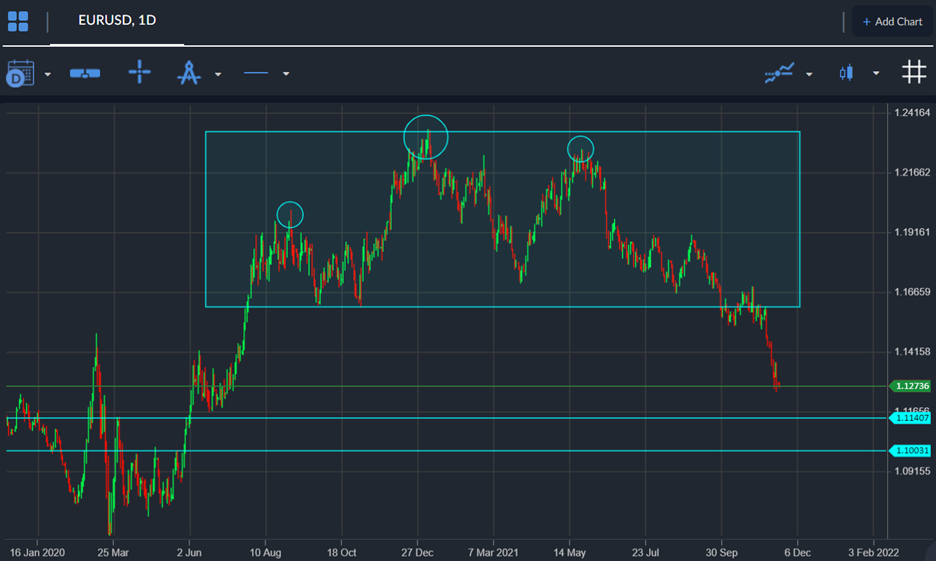The width and height of the screenshot is (936, 561).
Task: Click the 25 Mar date label
Action: tap(113, 553)
